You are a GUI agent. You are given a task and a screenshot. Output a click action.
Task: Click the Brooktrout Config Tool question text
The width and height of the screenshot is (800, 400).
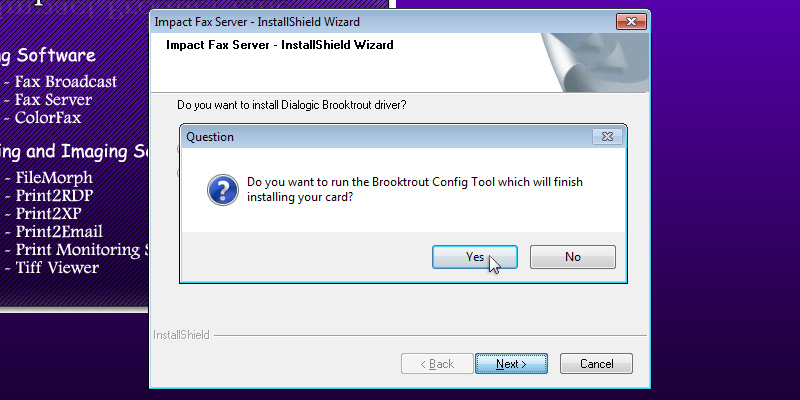(x=414, y=190)
